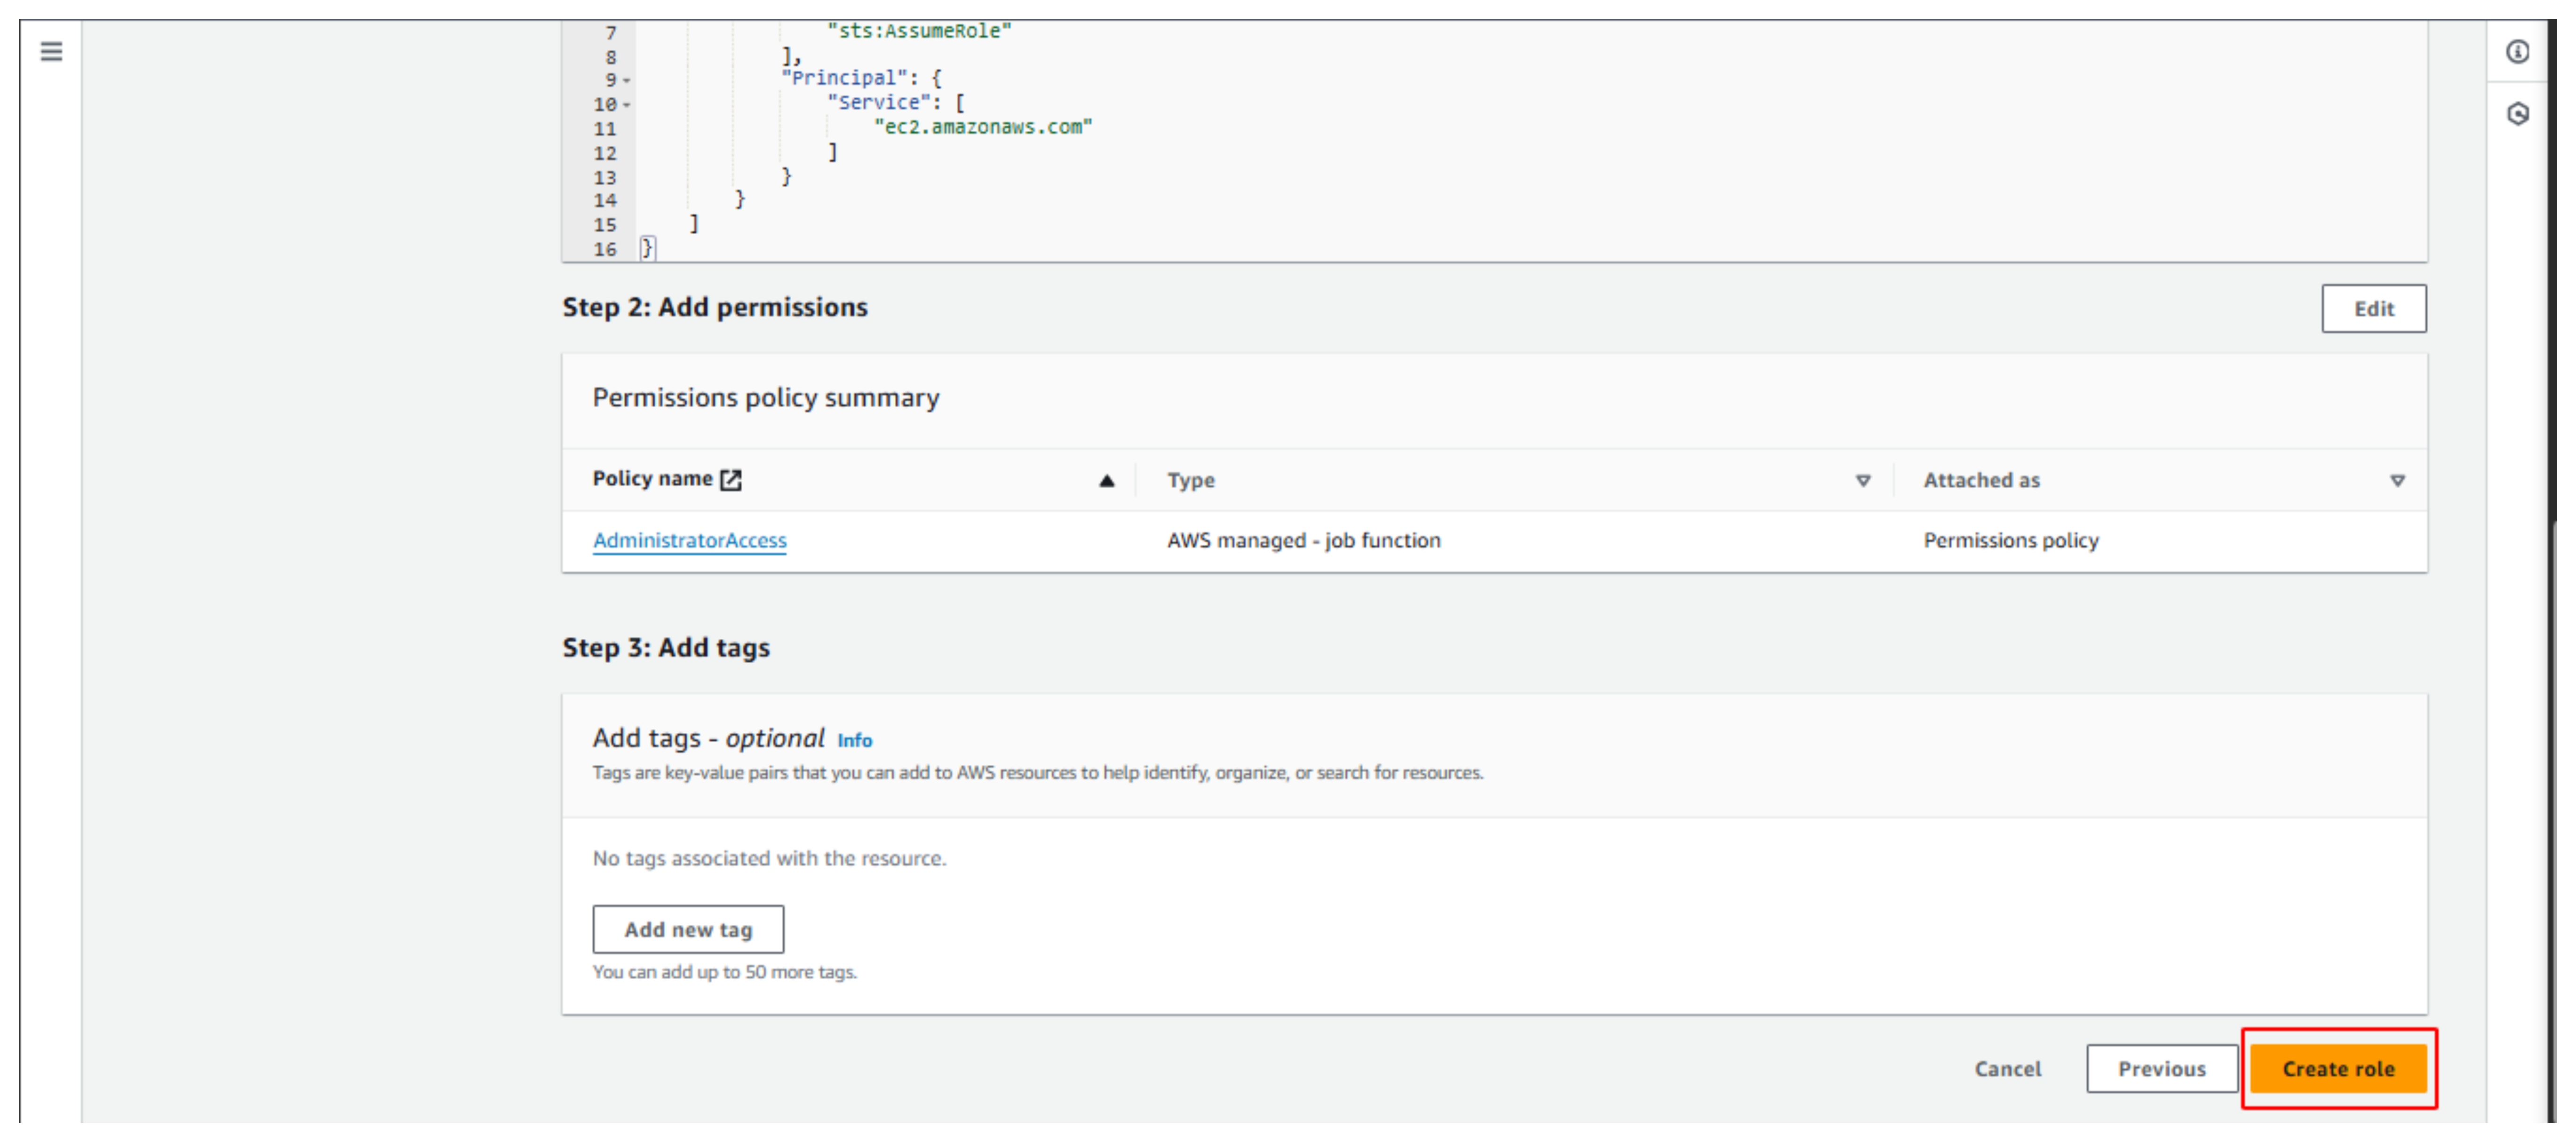The width and height of the screenshot is (2576, 1142).
Task: Click the Add new tag button
Action: click(688, 930)
